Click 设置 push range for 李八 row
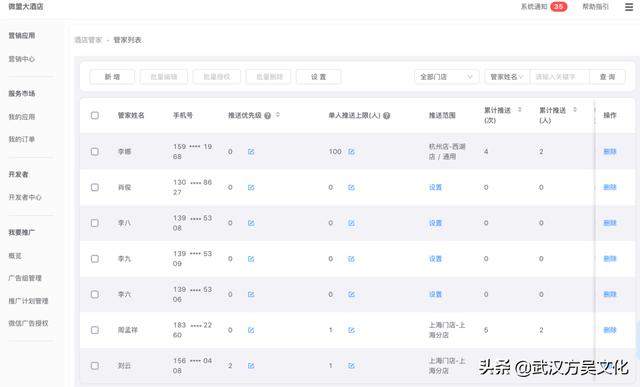640x387 pixels. (x=436, y=223)
